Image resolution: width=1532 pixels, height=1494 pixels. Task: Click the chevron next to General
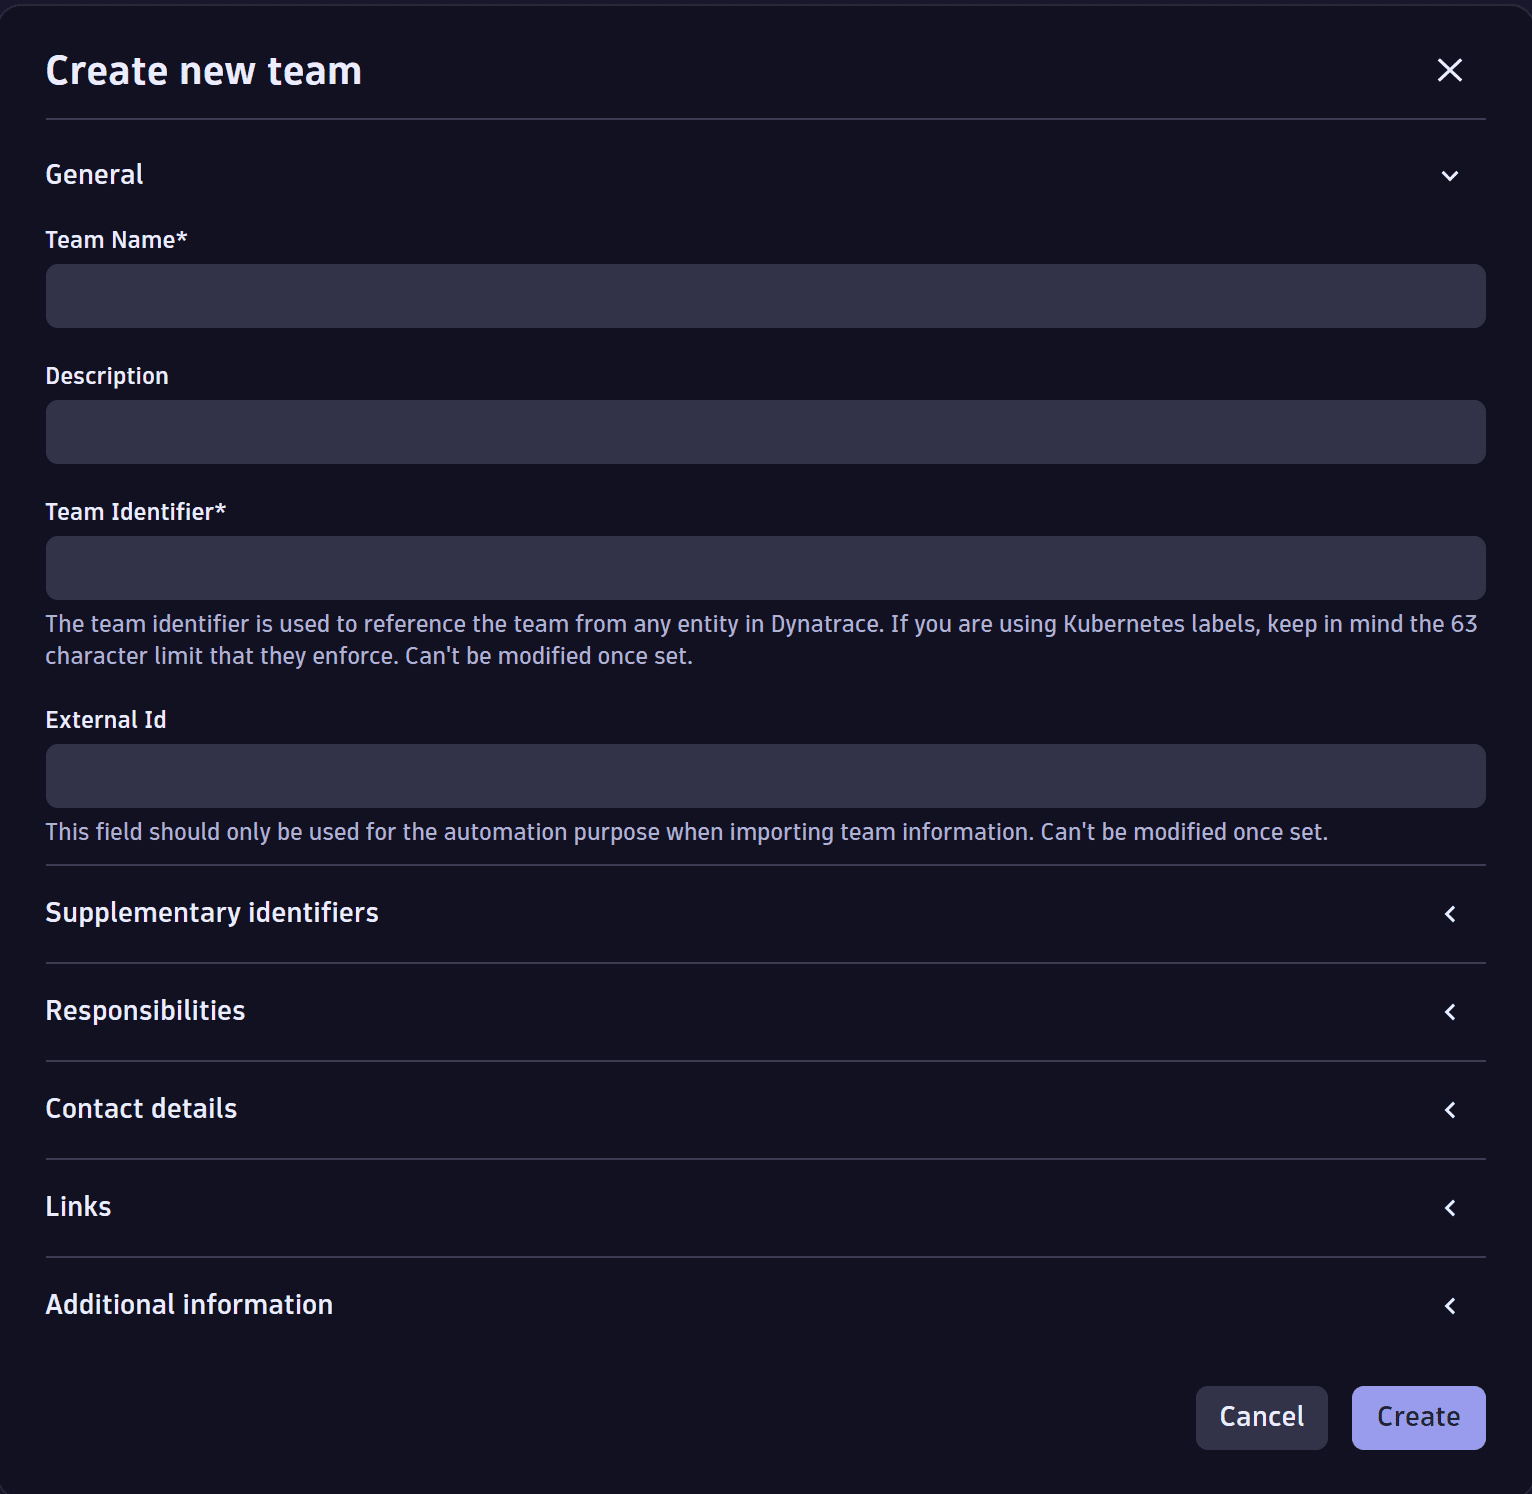click(1450, 175)
